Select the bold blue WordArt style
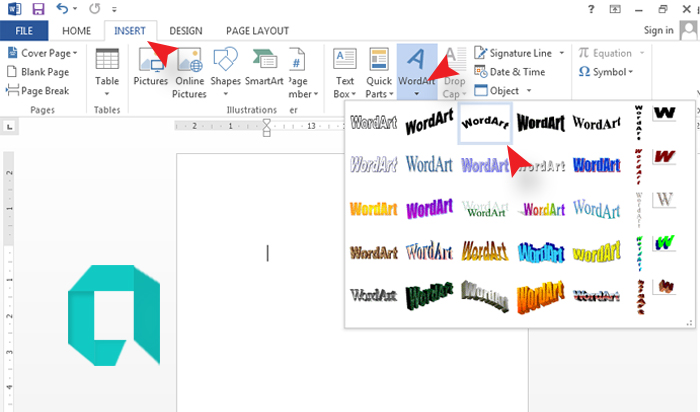Screen dimensions: 700x412 [x=596, y=165]
